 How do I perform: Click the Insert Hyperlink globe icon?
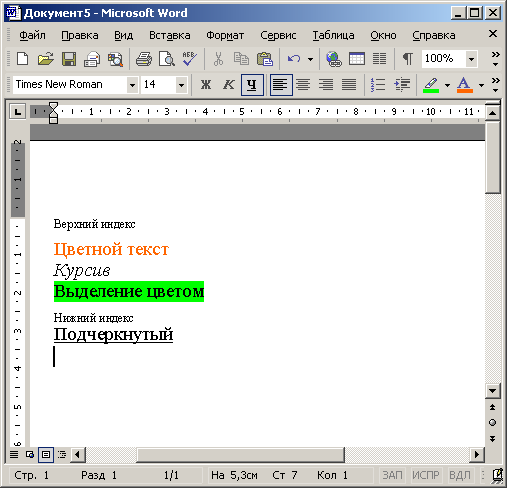click(334, 59)
